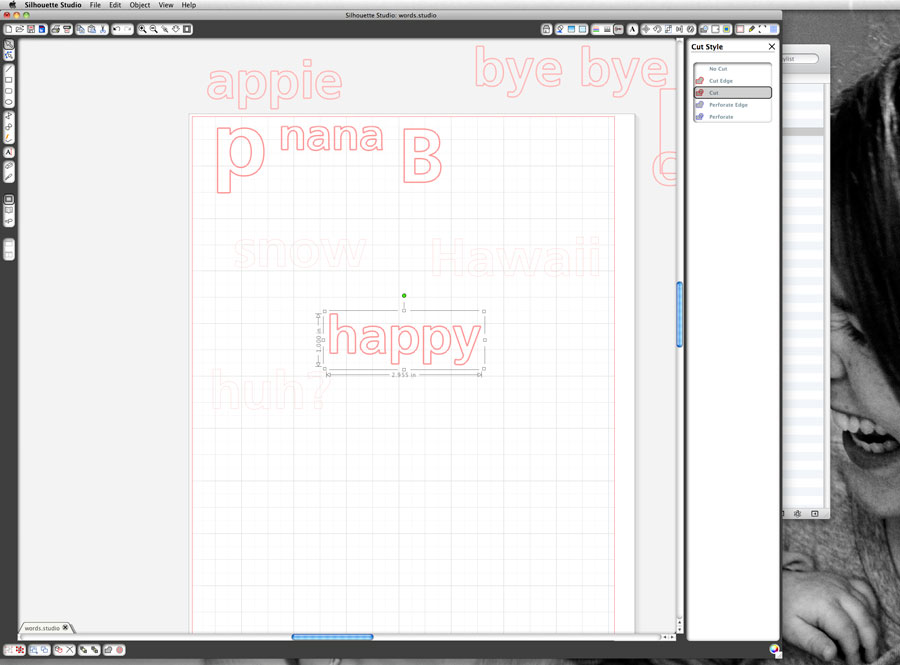The width and height of the screenshot is (900, 665).
Task: Select the 'bye bye' text object
Action: coord(572,70)
